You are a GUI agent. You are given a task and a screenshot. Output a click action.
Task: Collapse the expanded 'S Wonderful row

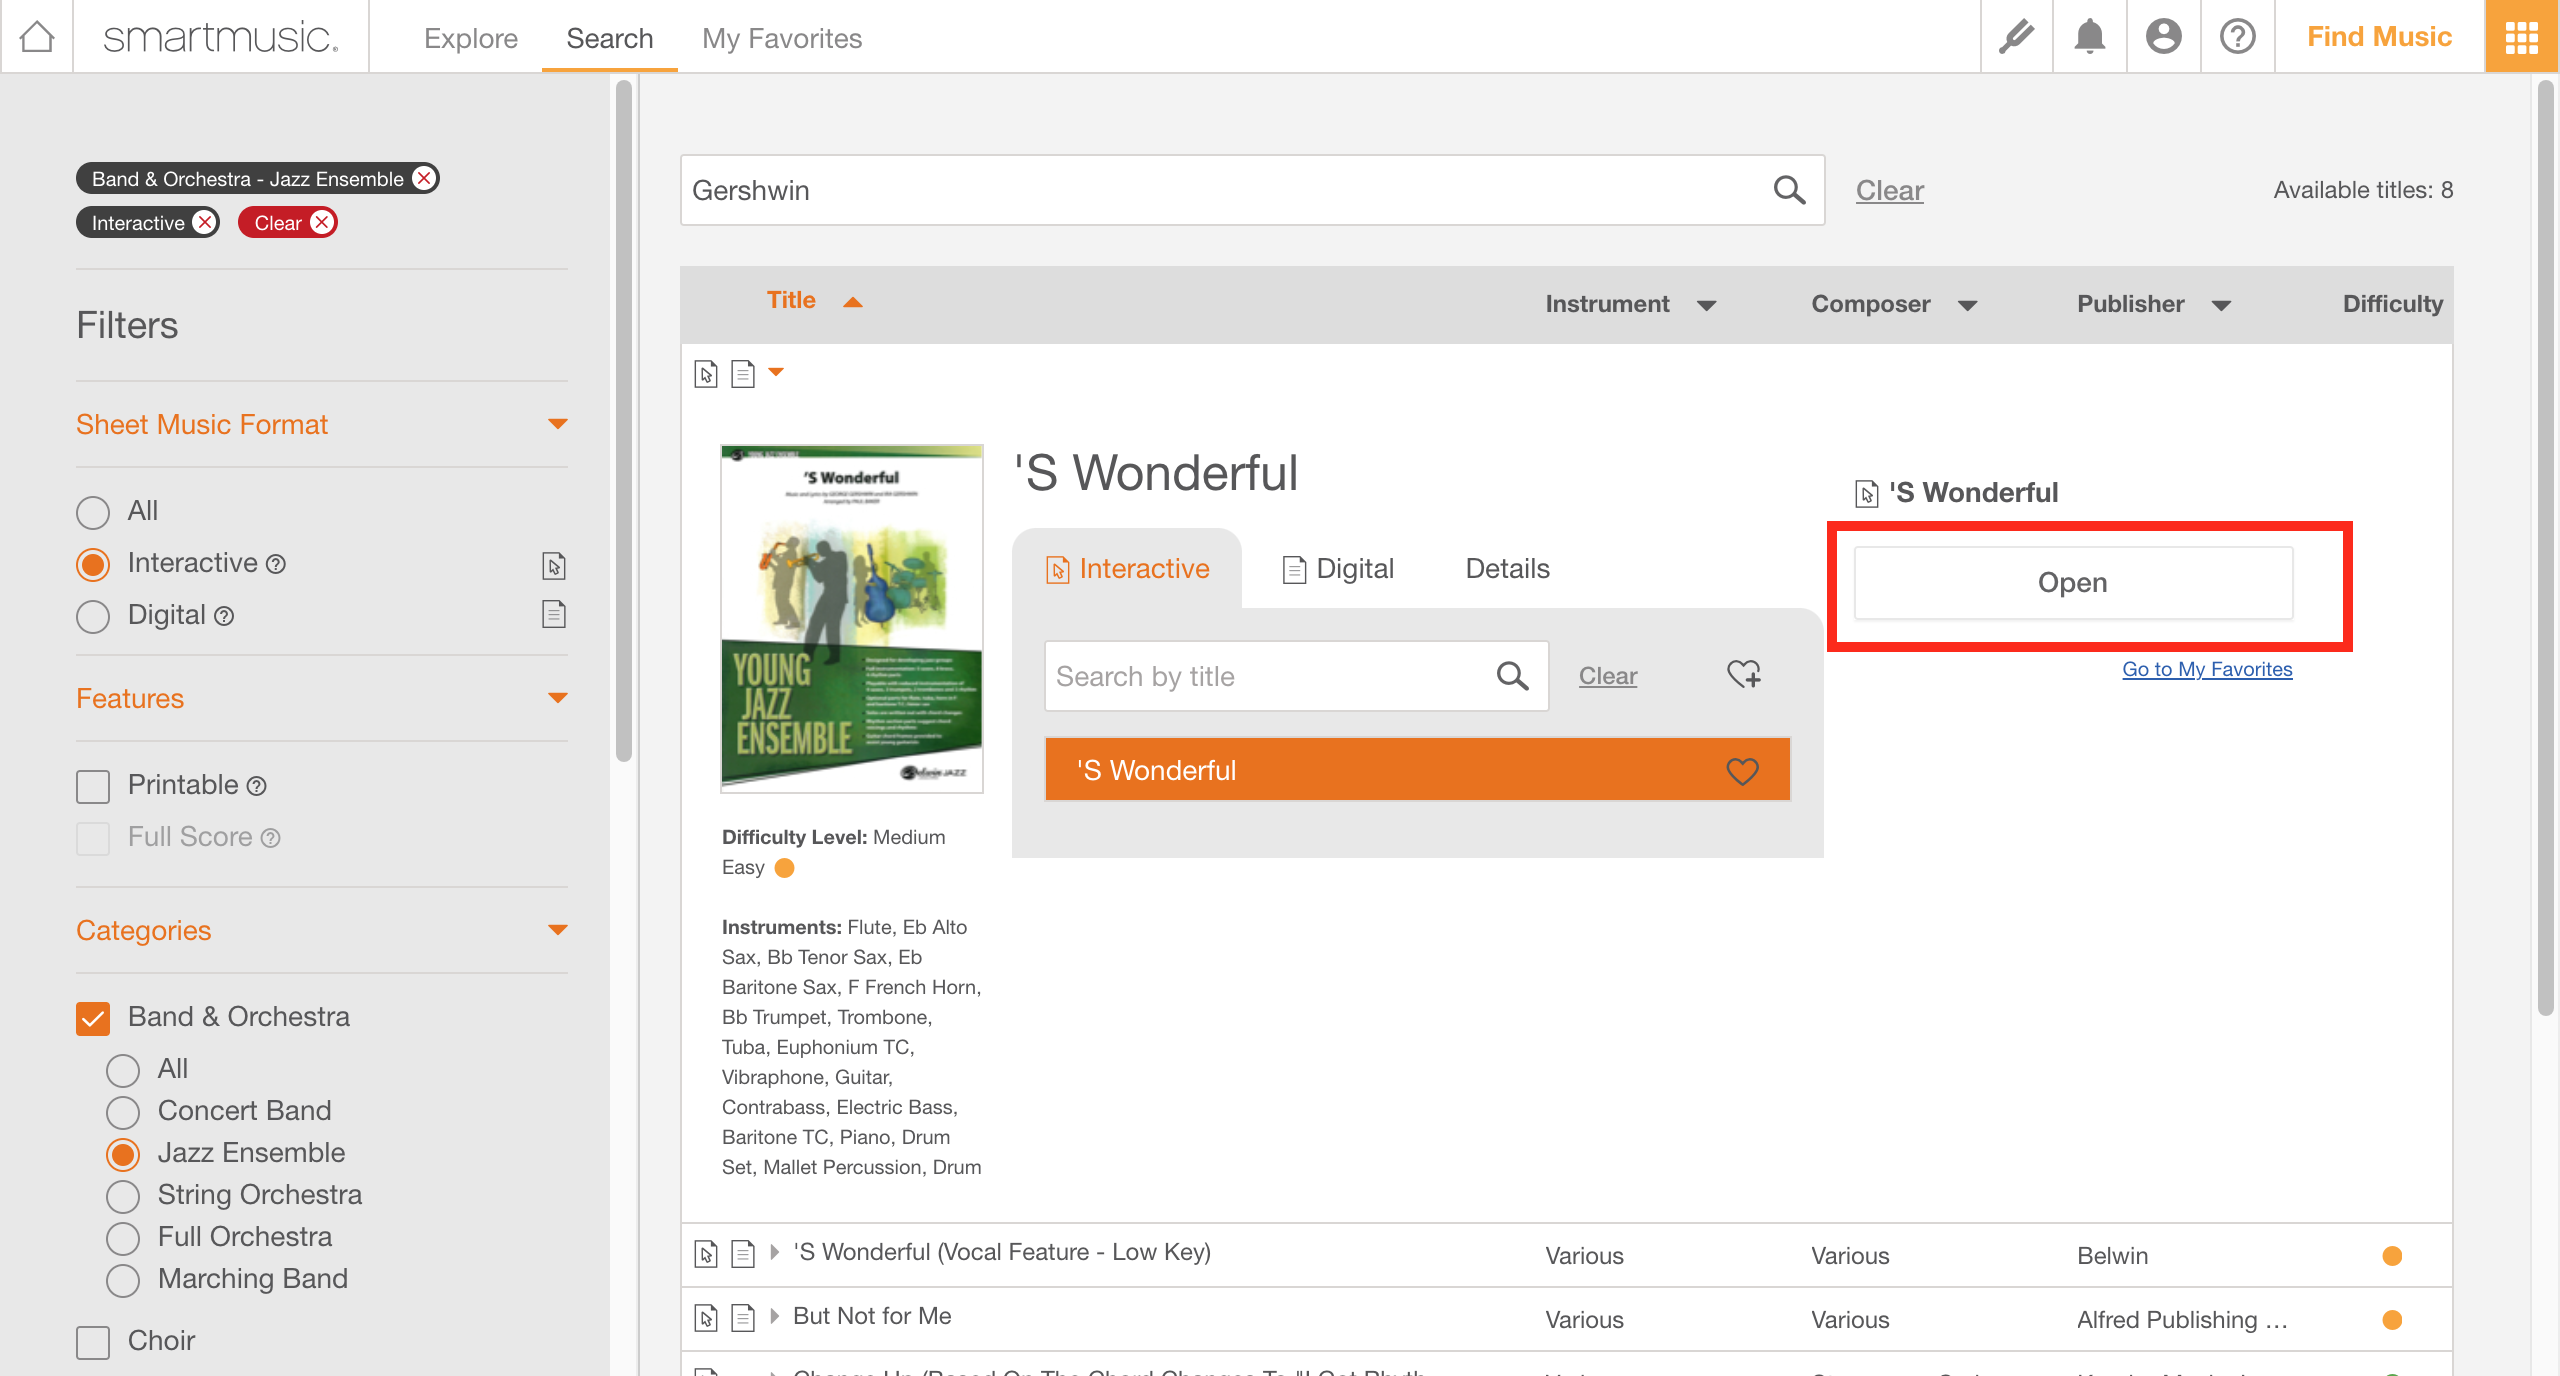[x=776, y=372]
